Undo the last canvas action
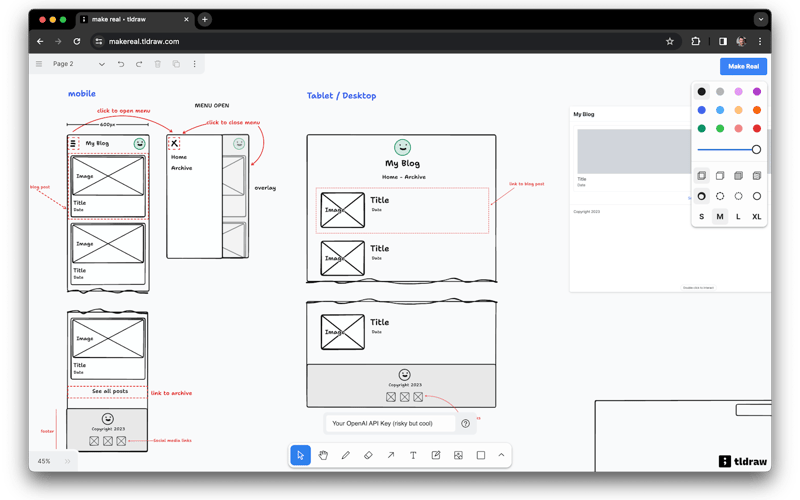Screen dimensions: 800x500 pyautogui.click(x=121, y=64)
